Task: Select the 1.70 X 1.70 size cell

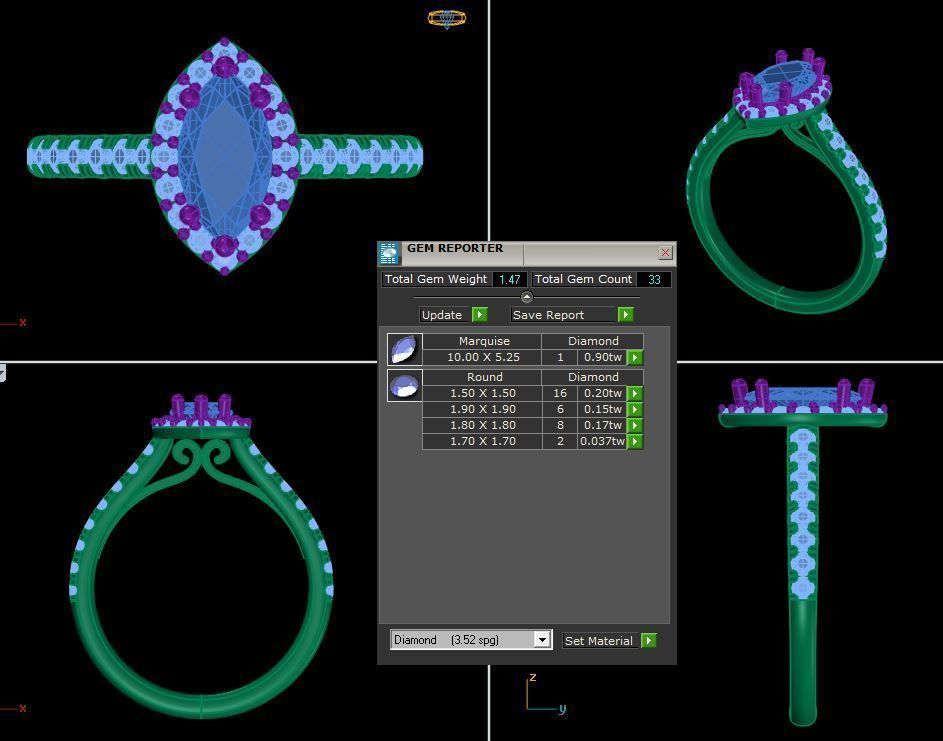Action: click(x=482, y=441)
